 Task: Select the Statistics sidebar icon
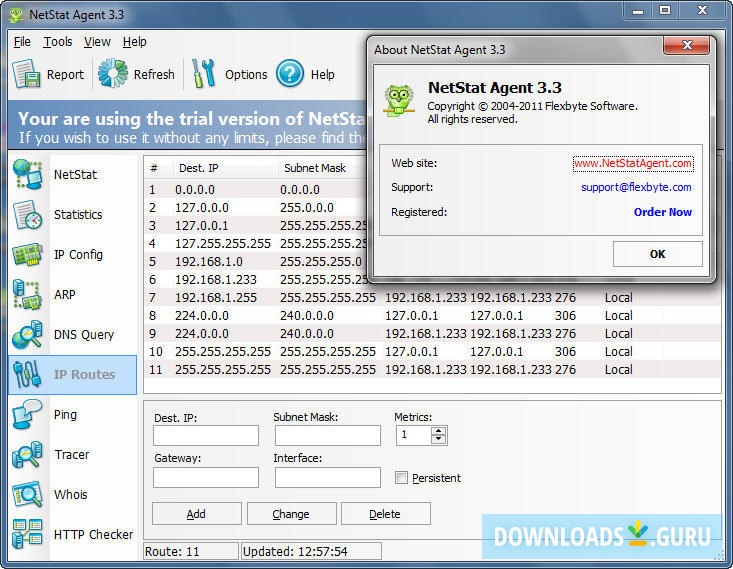[x=28, y=215]
